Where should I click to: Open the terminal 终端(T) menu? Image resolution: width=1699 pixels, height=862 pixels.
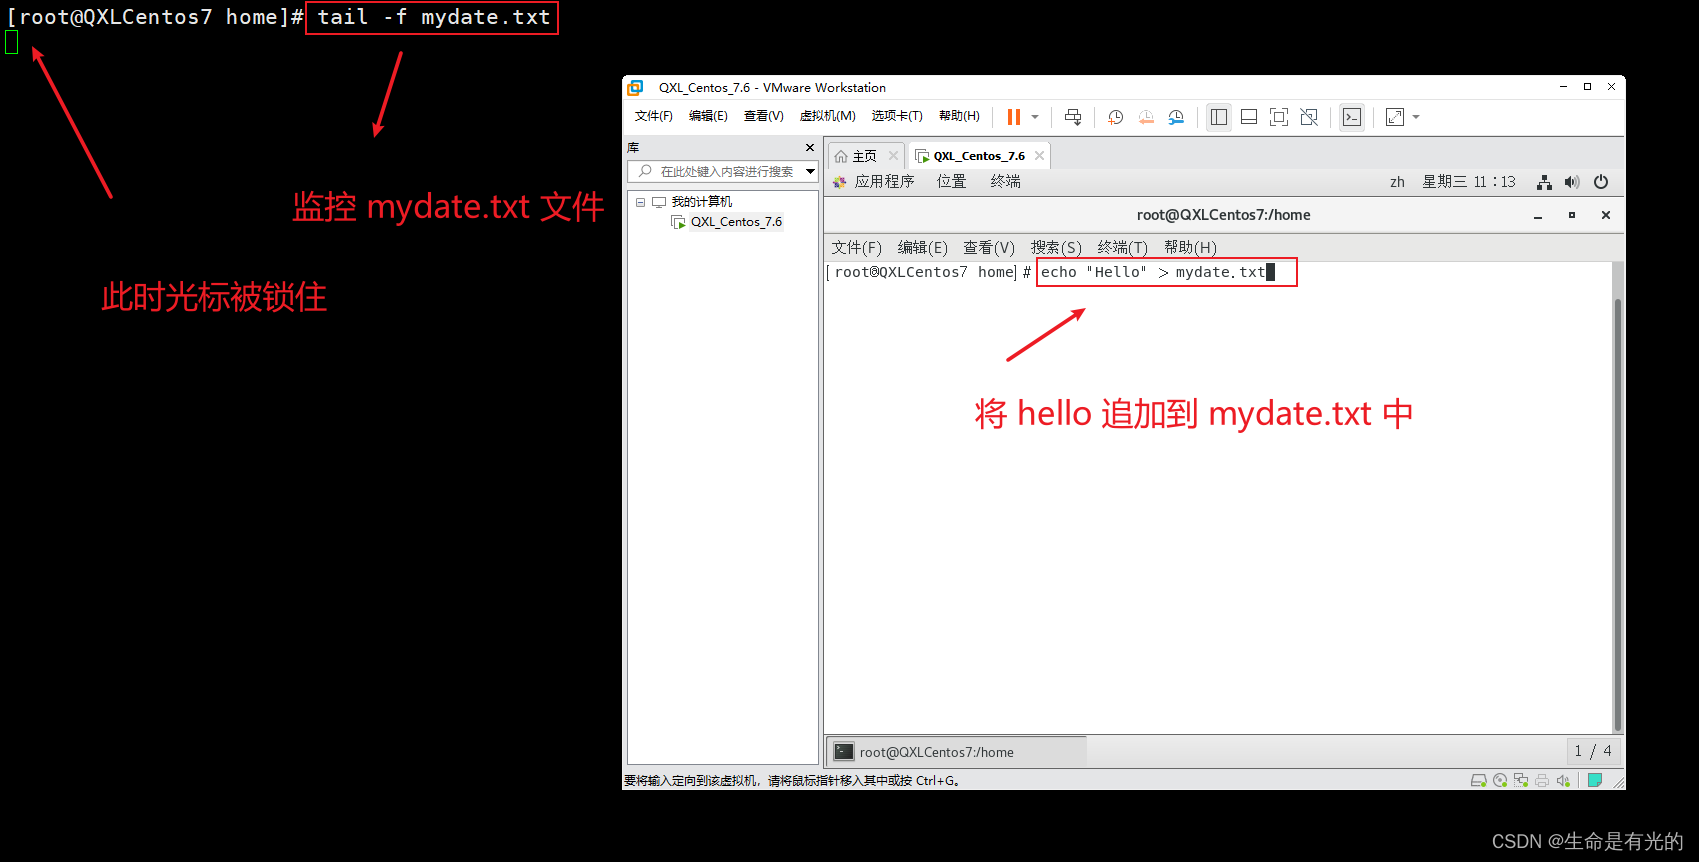click(1122, 248)
